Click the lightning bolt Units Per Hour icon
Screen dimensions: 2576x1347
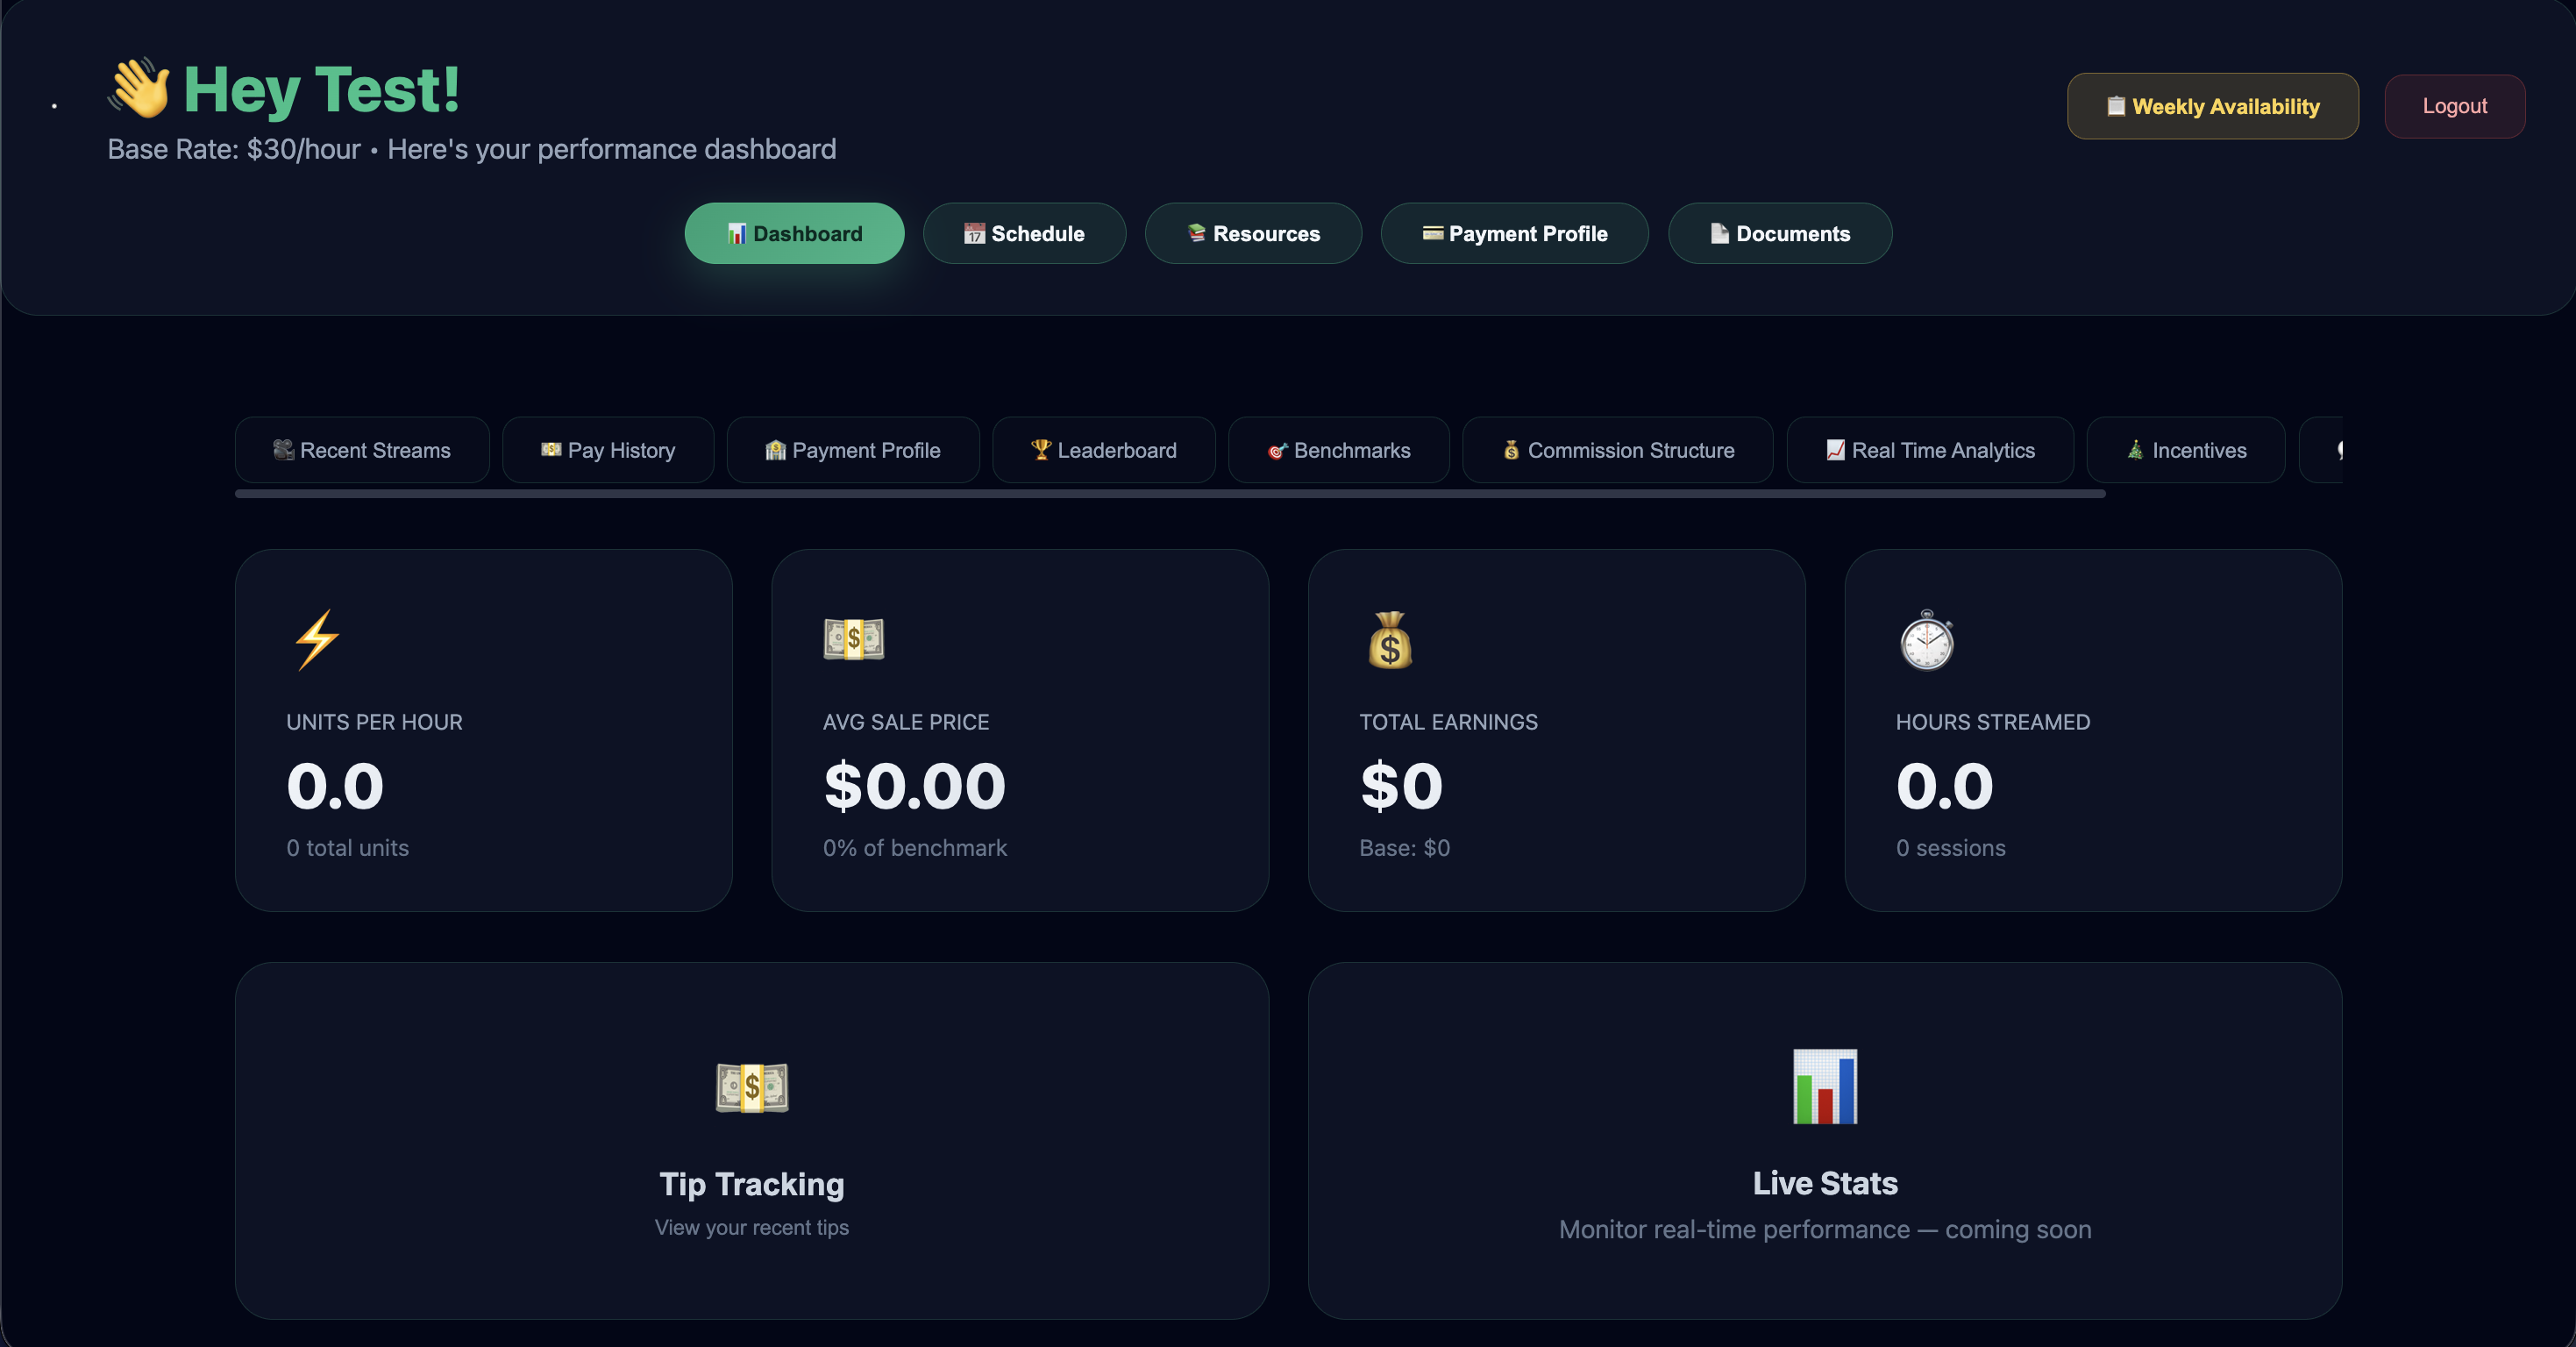pos(318,640)
